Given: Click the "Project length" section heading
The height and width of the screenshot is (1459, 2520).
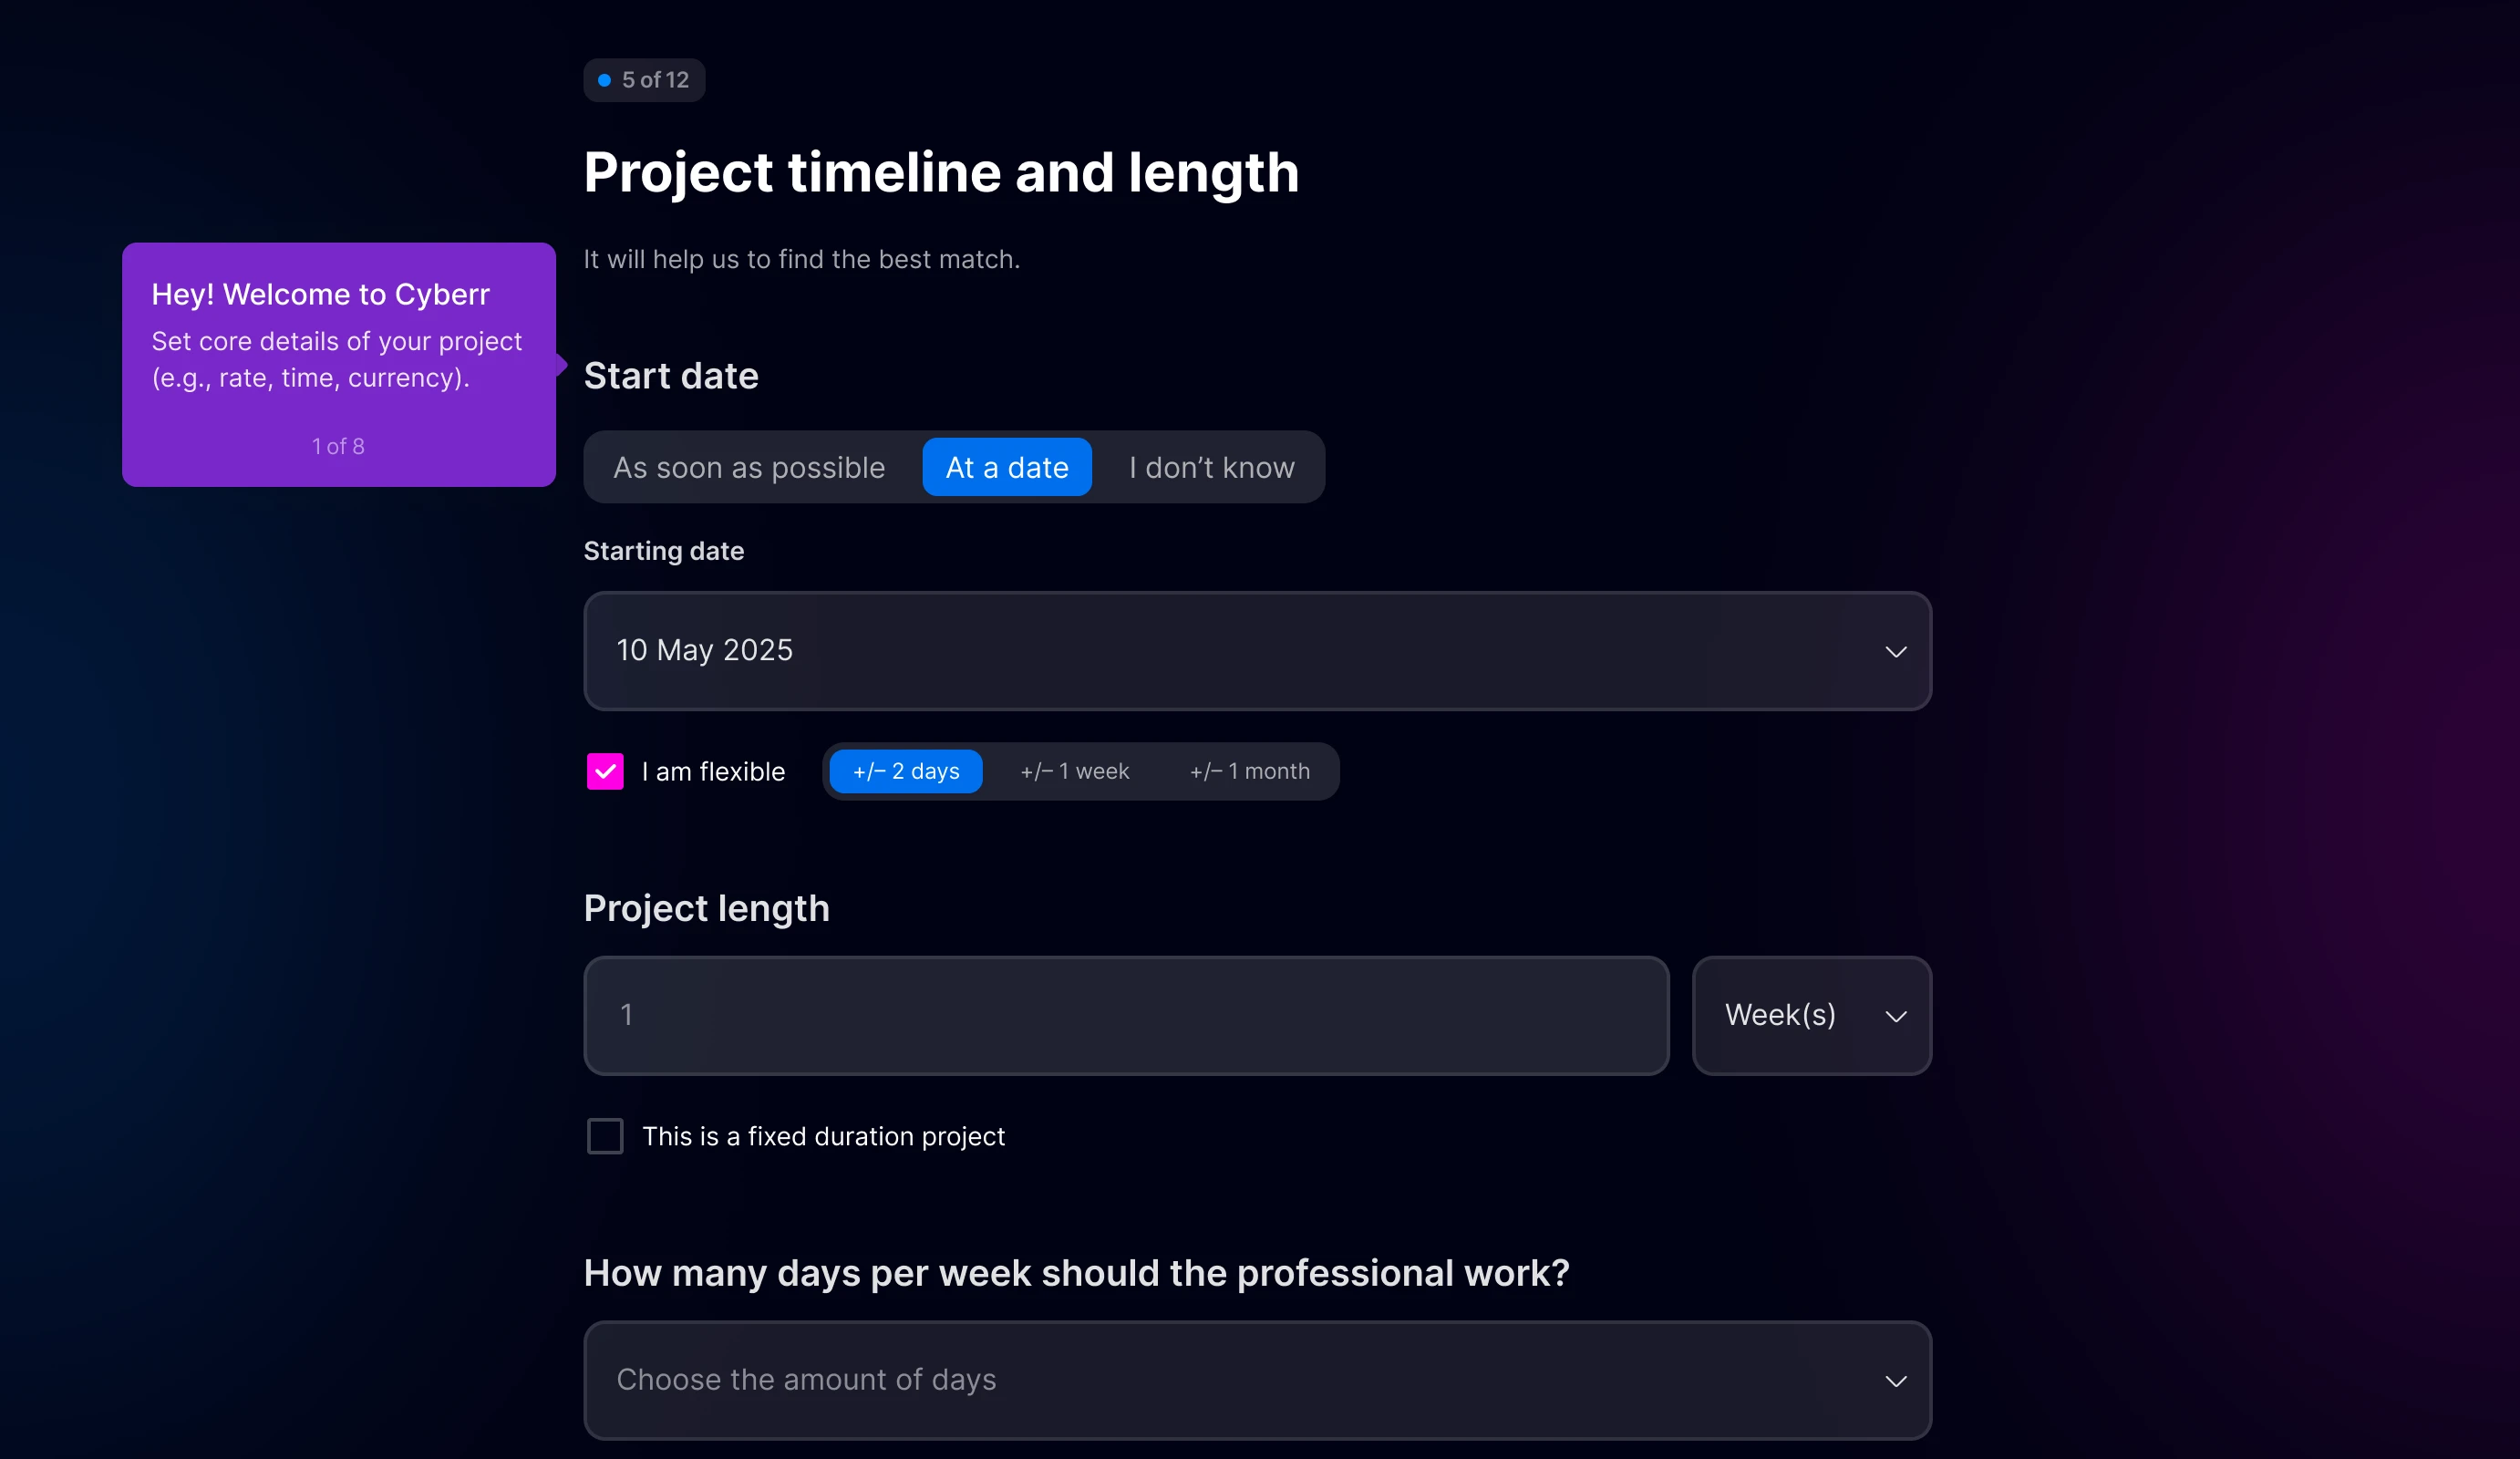Looking at the screenshot, I should (x=706, y=908).
